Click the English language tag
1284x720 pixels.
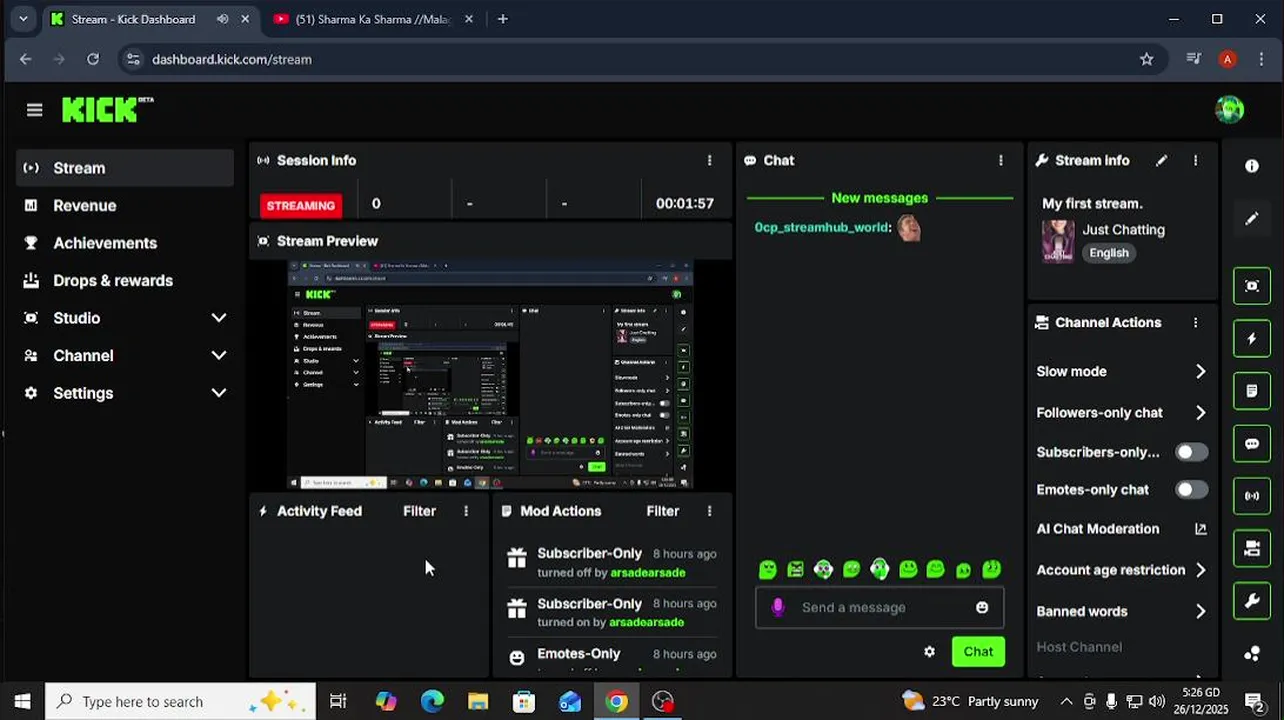point(1109,253)
